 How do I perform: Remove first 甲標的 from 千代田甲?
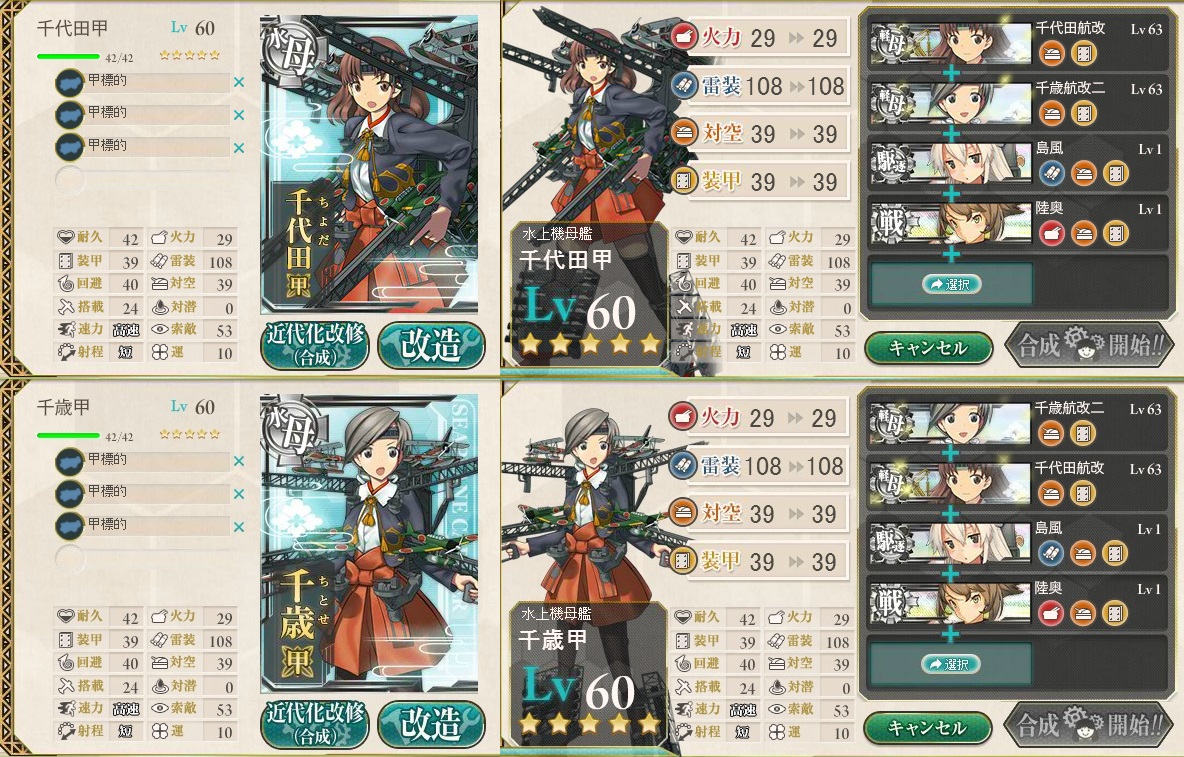[239, 82]
